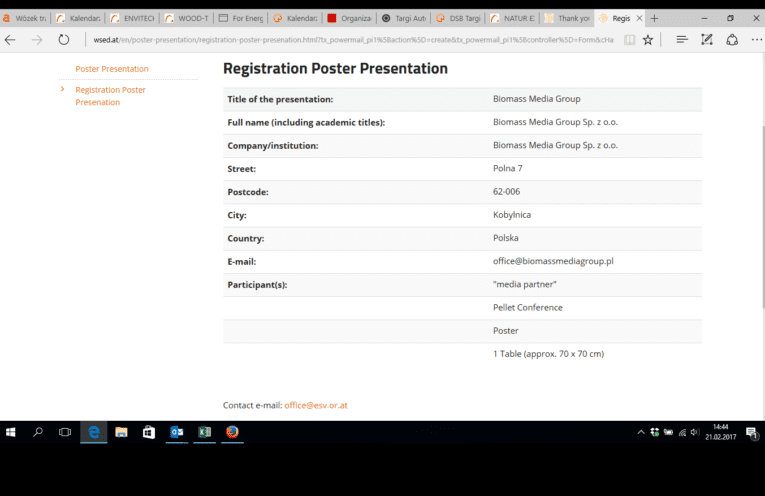Switch to the WOOD-T tab
Viewport: 765px width, 496px height.
[187, 19]
